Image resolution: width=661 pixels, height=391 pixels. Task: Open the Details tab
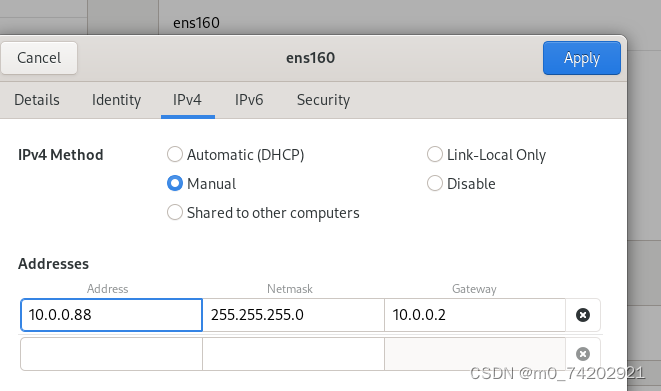(x=37, y=100)
